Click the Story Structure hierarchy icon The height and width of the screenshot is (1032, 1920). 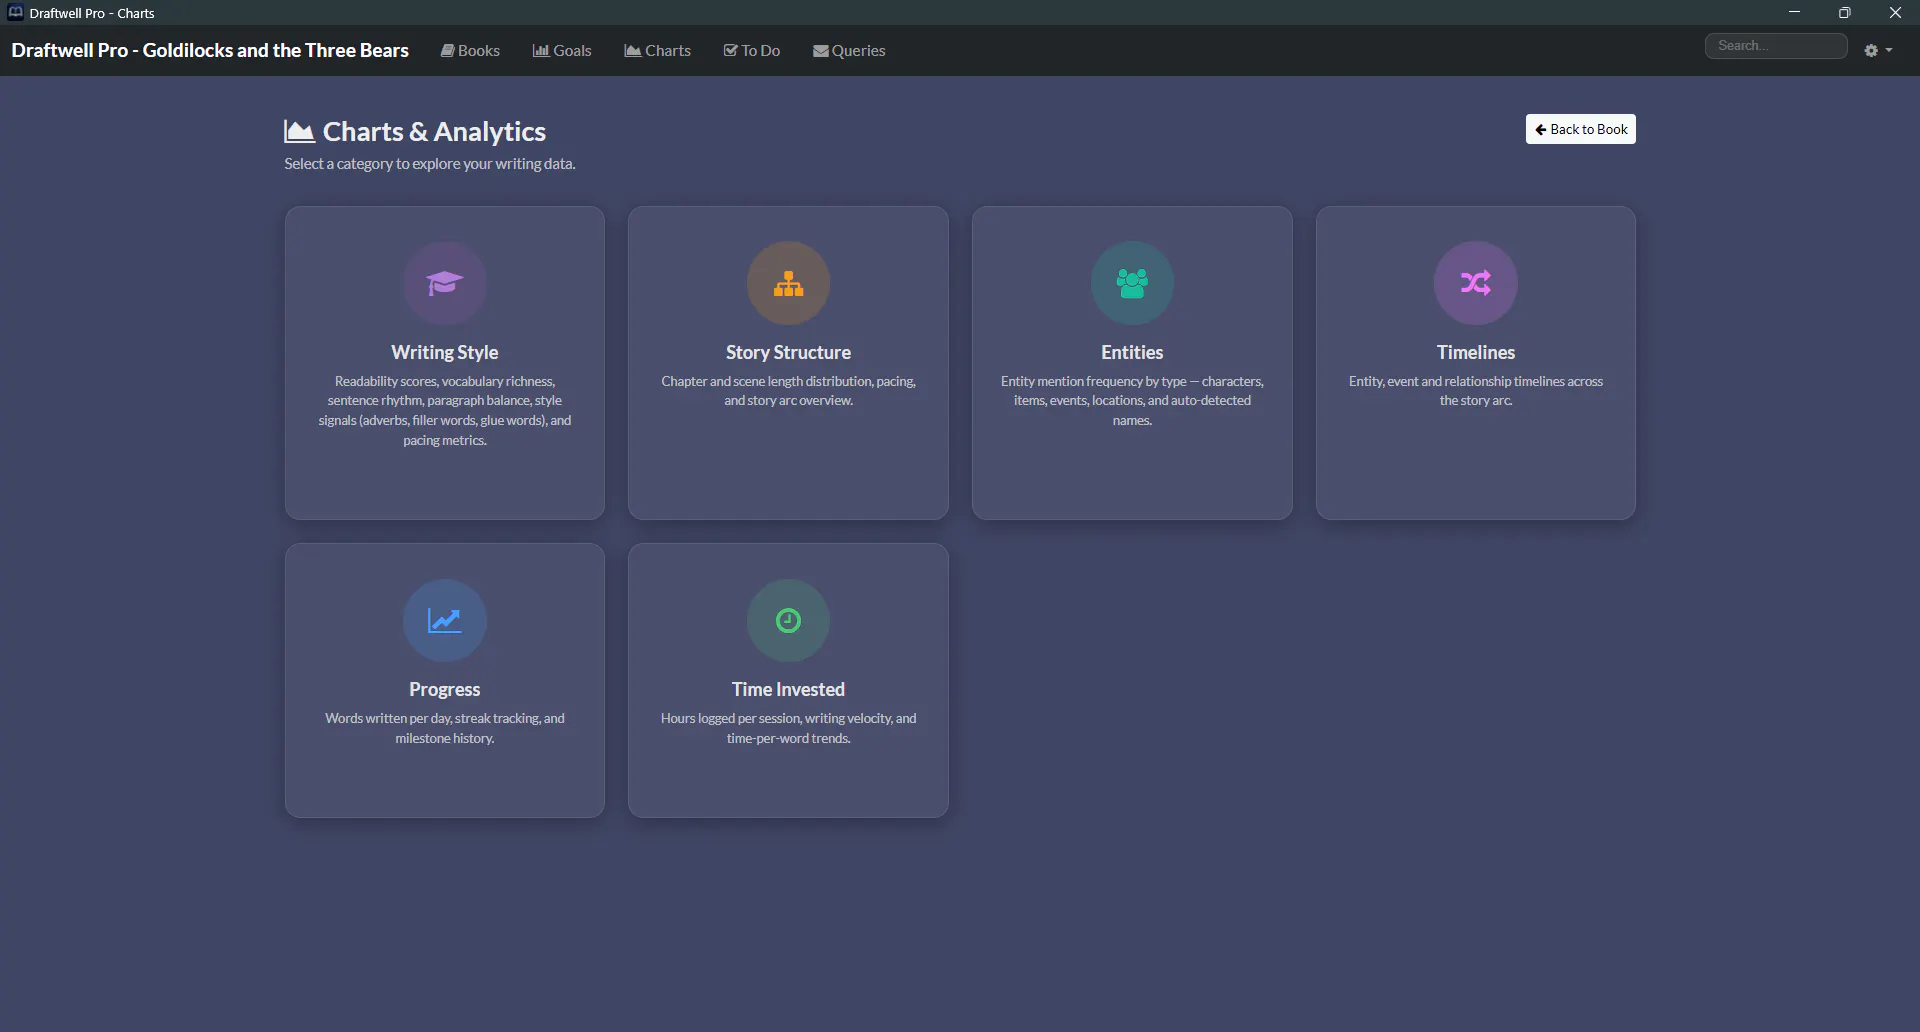[x=788, y=283]
